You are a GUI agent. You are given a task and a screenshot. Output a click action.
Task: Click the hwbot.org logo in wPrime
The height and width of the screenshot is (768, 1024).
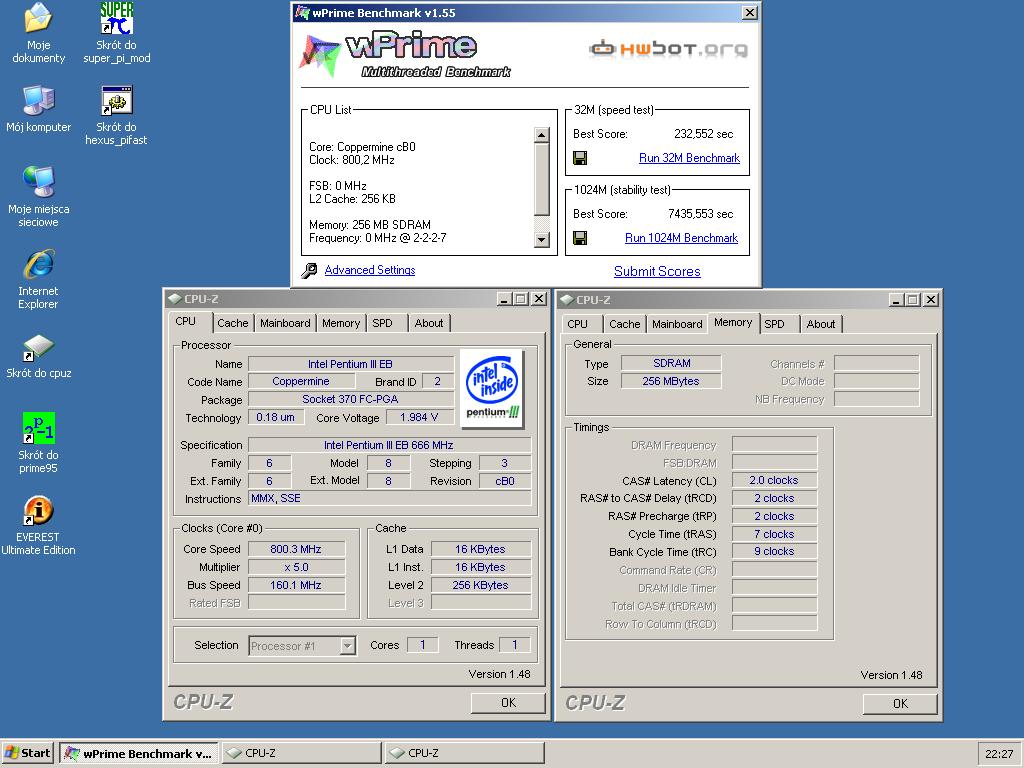point(668,48)
